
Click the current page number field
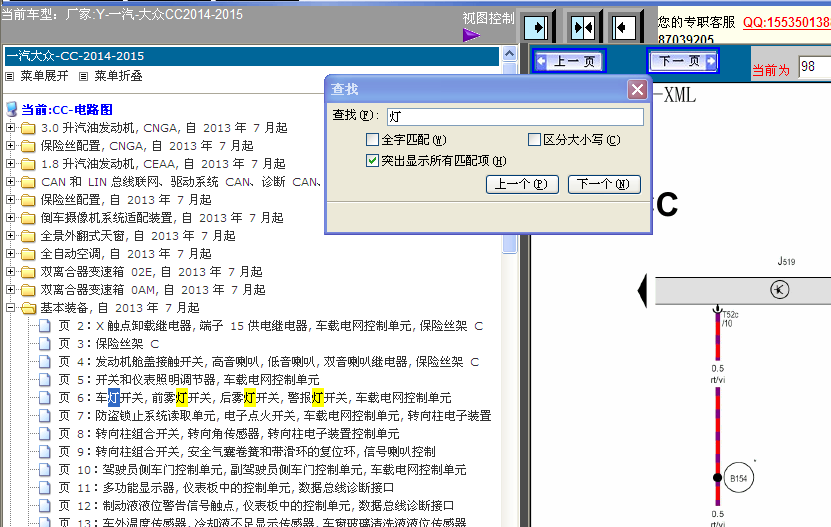815,67
